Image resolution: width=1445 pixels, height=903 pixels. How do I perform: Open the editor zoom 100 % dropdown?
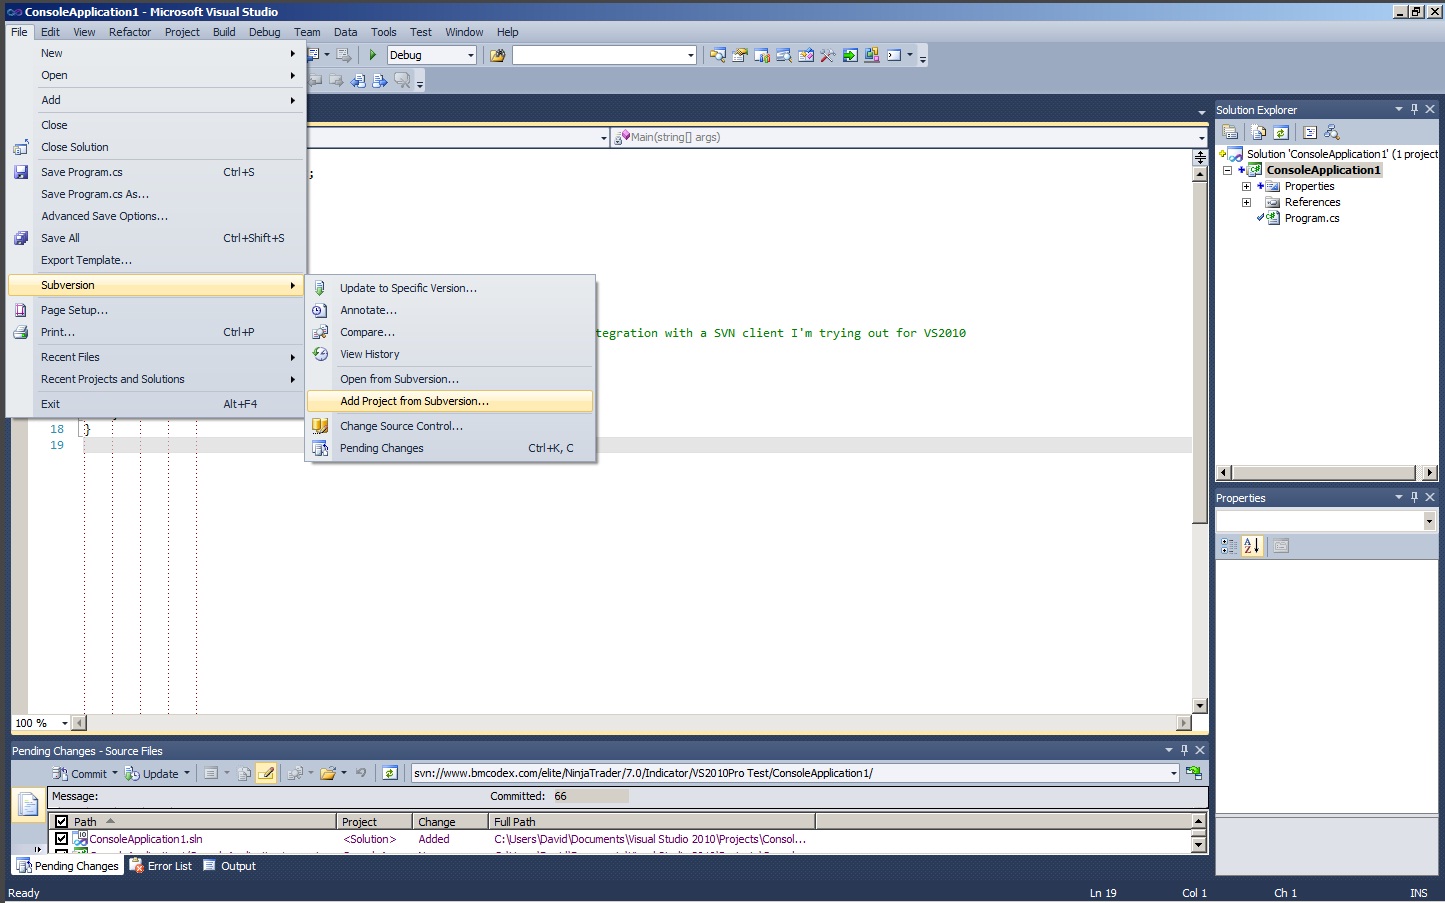pyautogui.click(x=65, y=723)
